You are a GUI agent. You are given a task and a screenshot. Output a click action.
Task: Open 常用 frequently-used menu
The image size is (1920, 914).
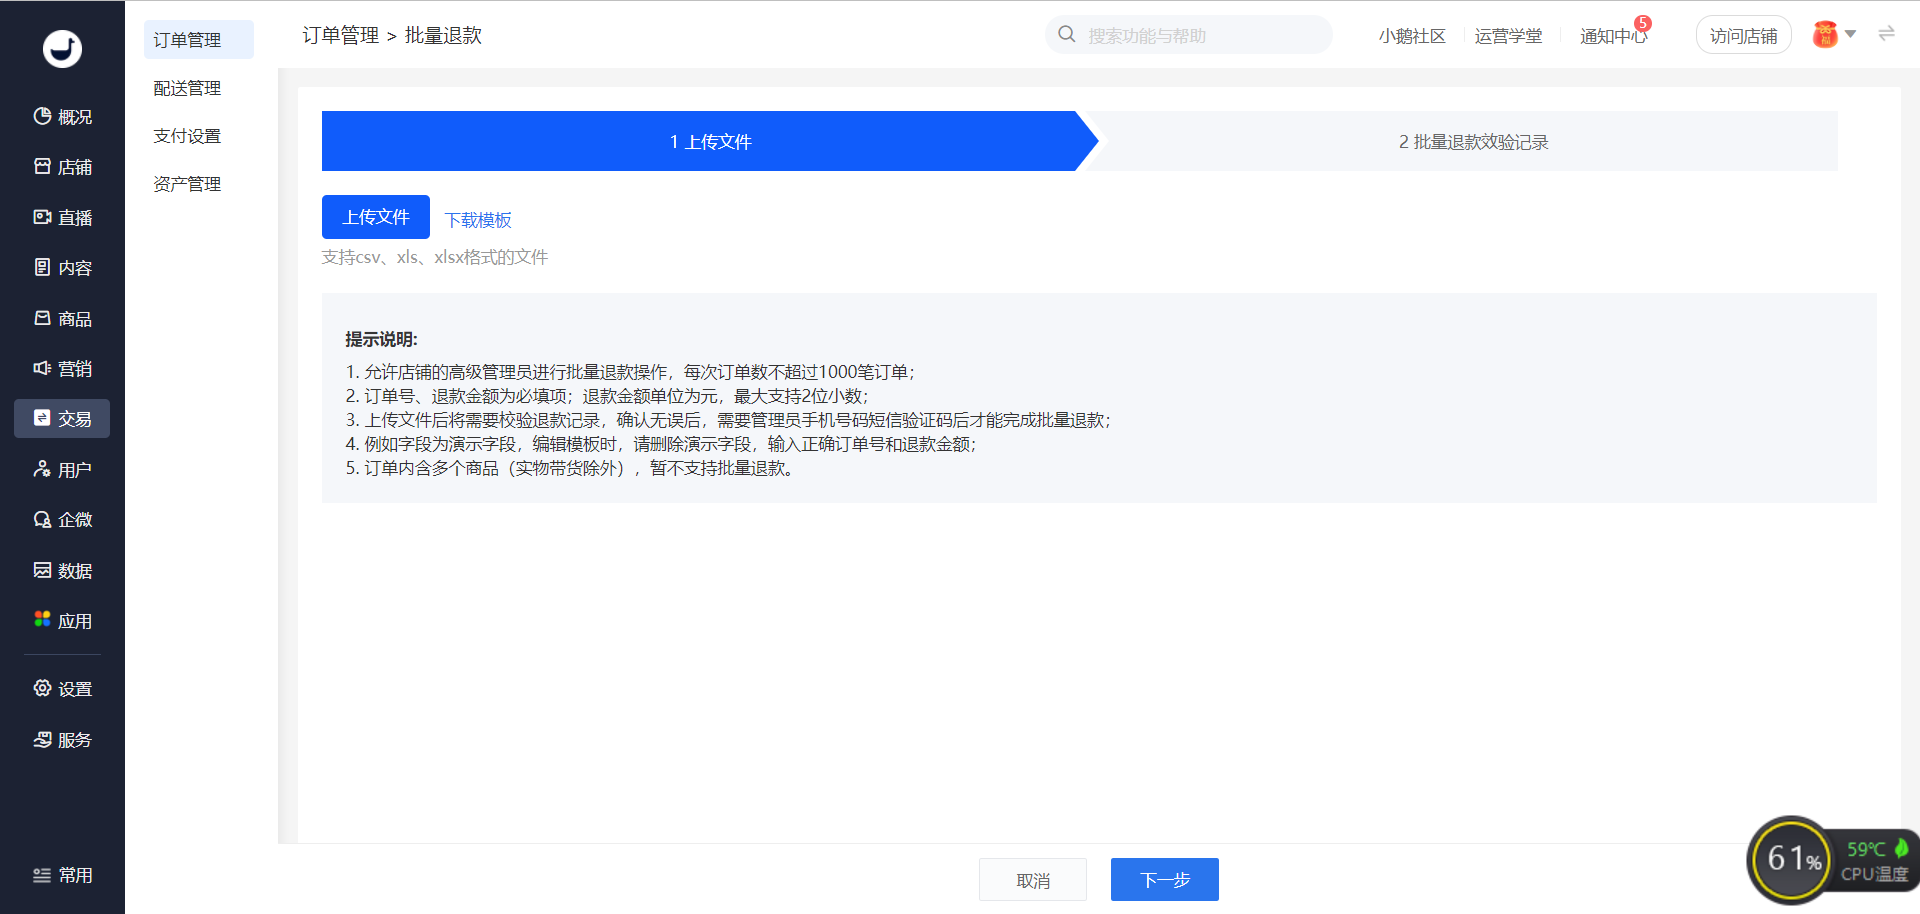(x=62, y=875)
